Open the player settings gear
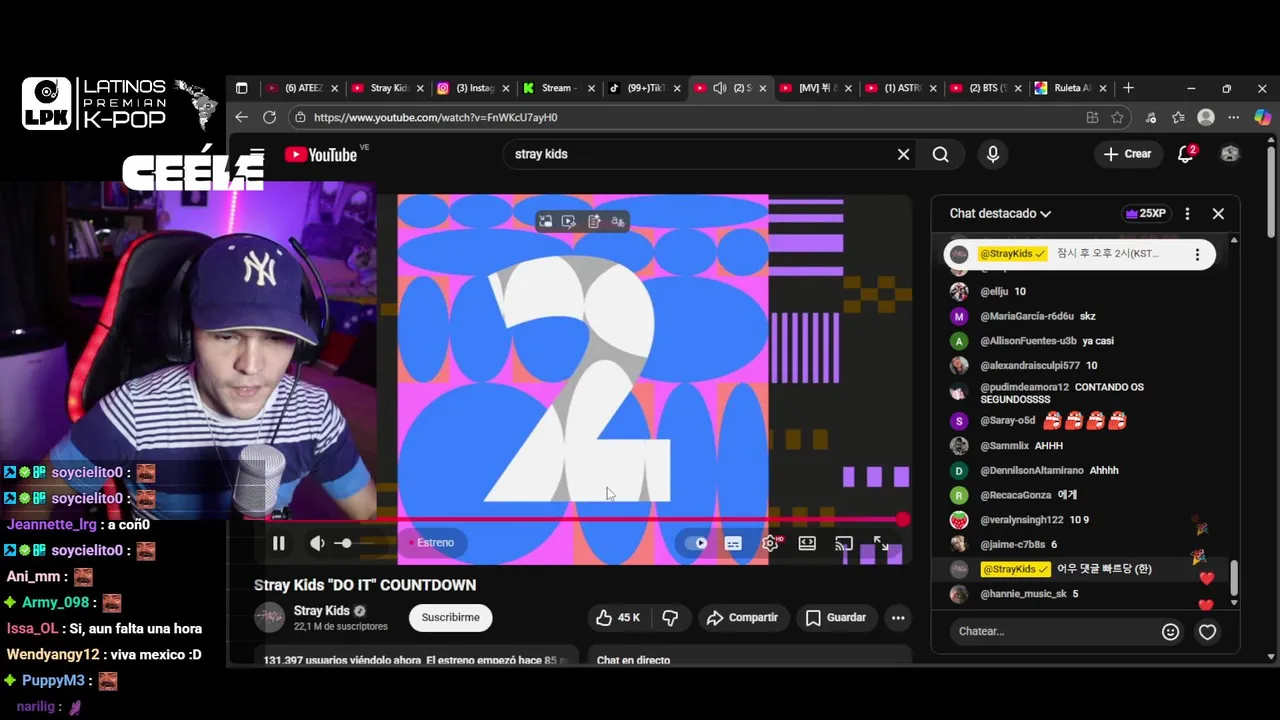 (770, 543)
